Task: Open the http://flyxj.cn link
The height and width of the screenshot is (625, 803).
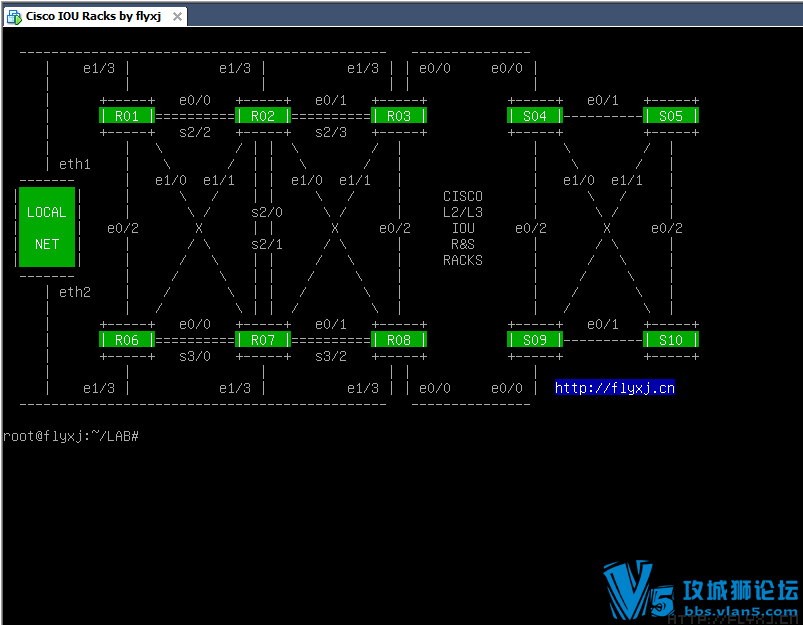Action: click(615, 388)
